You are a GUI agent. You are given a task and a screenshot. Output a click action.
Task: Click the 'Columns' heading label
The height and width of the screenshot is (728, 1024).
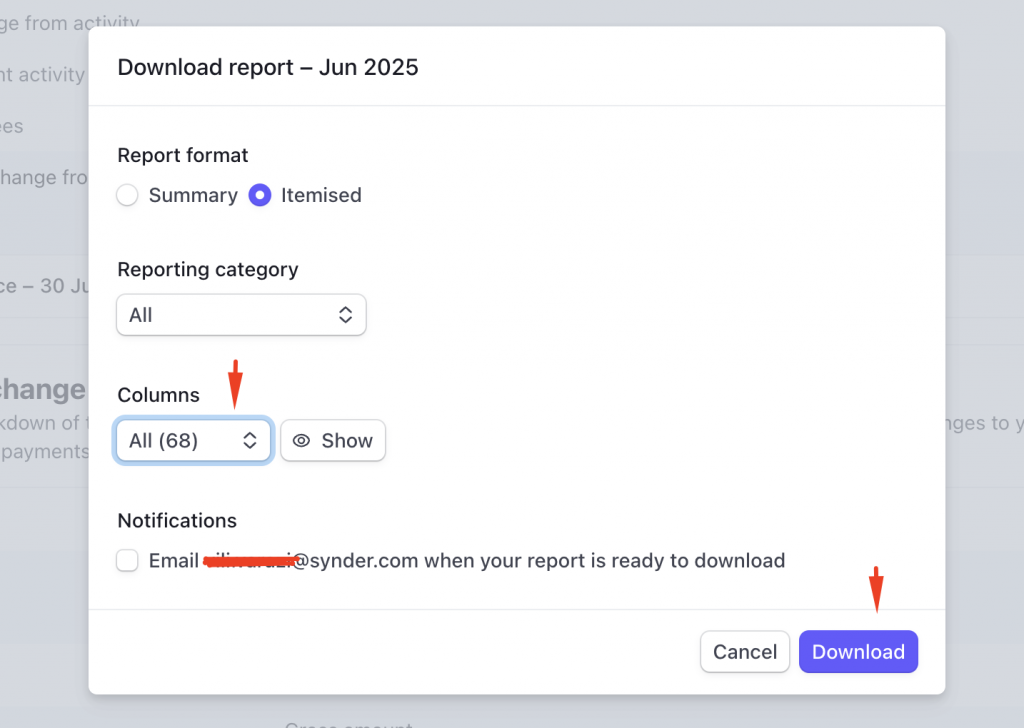coord(159,395)
